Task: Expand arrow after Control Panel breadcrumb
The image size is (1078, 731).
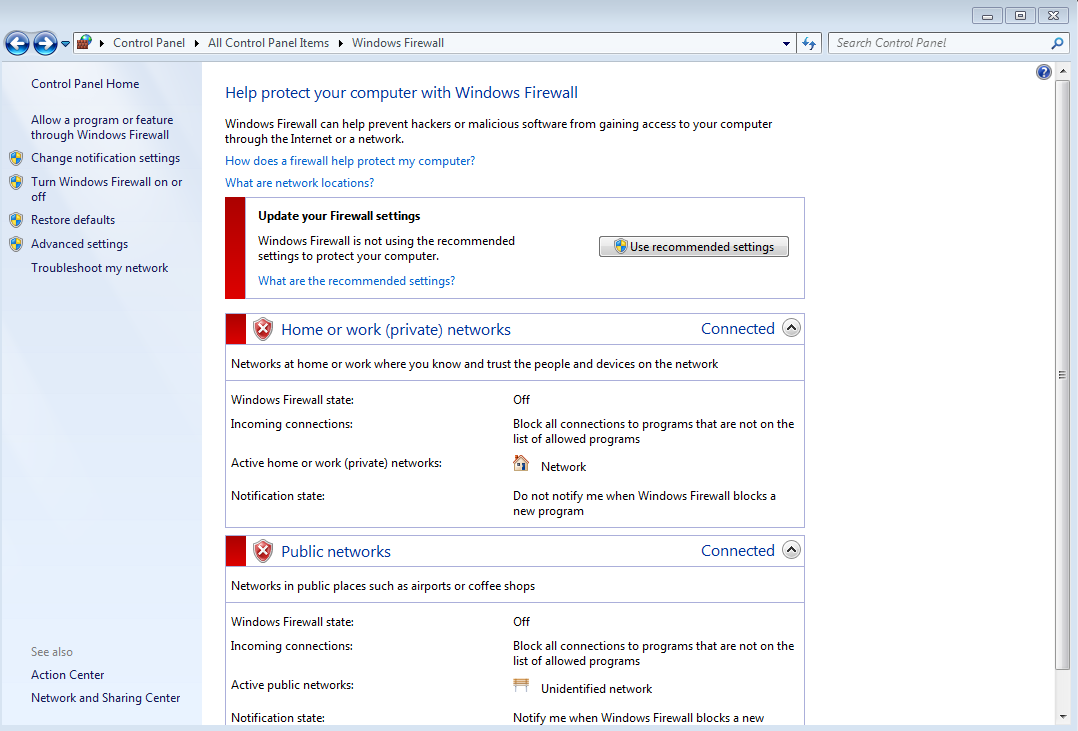Action: pos(197,43)
